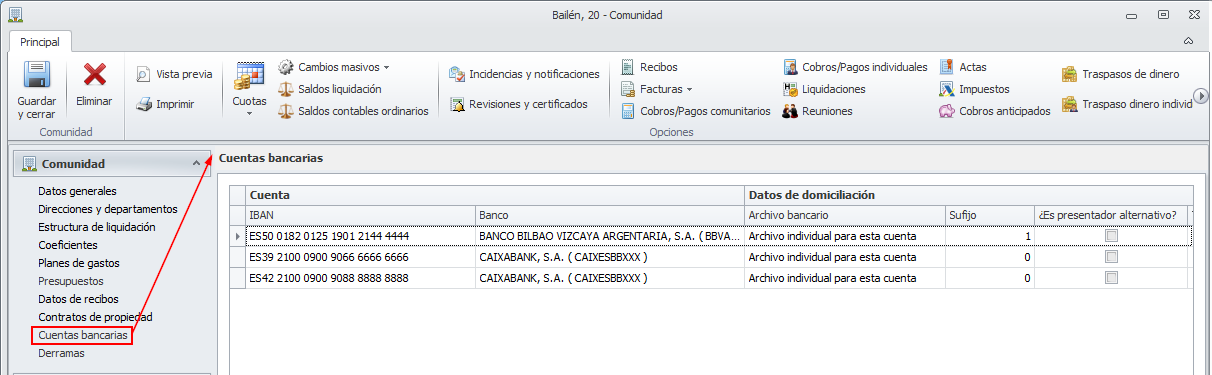
Task: Open the Cuotas dropdown arrow
Action: click(249, 113)
